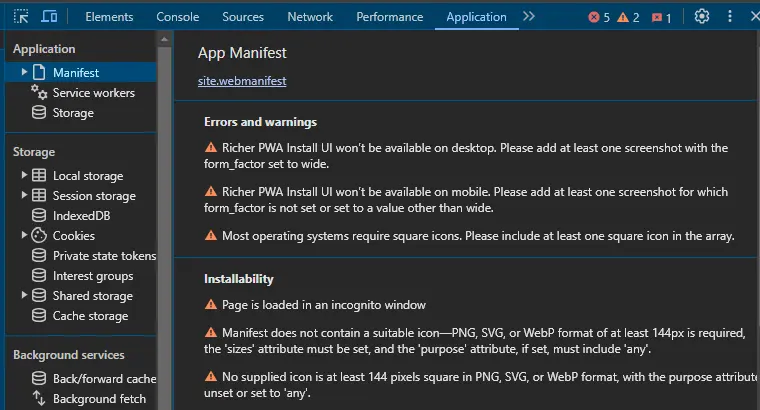
Task: Click the Private state tokens database icon
Action: tap(39, 255)
